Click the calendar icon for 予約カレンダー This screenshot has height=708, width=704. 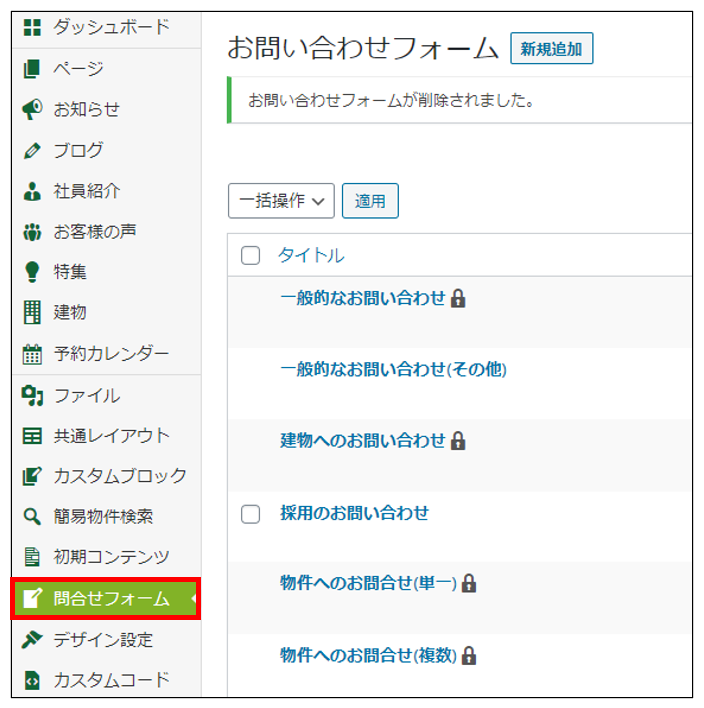[x=32, y=354]
